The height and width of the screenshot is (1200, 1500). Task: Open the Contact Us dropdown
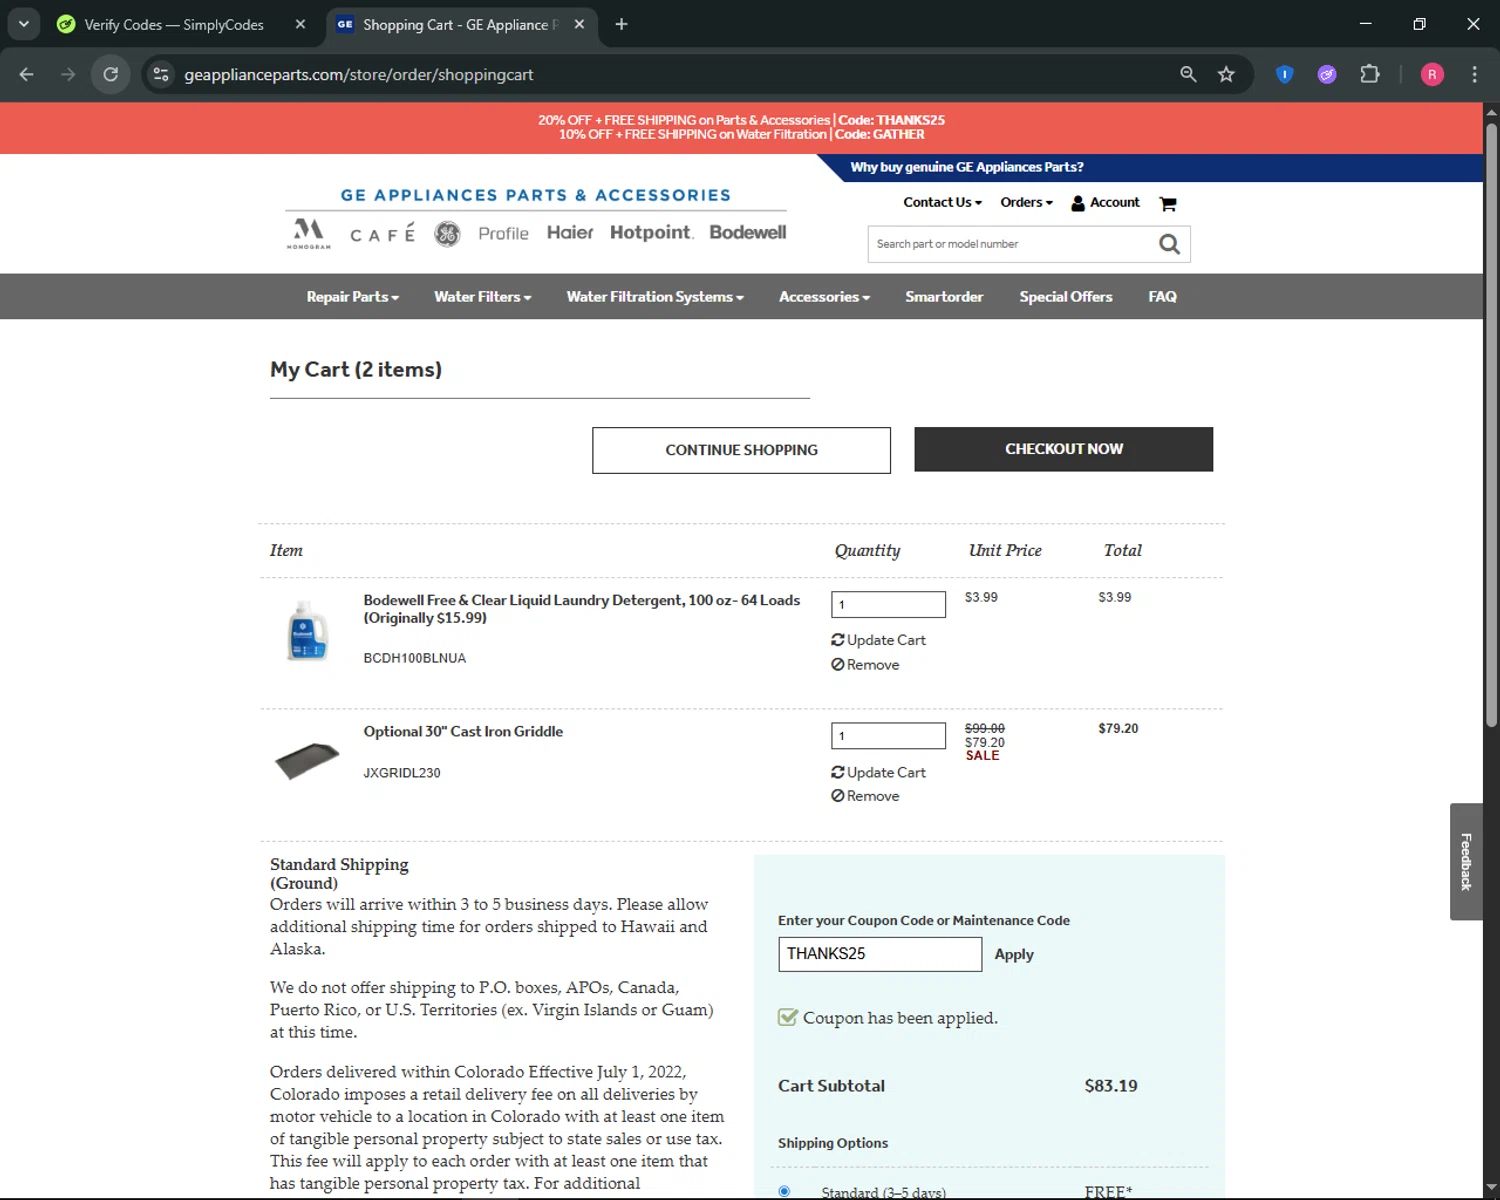942,202
